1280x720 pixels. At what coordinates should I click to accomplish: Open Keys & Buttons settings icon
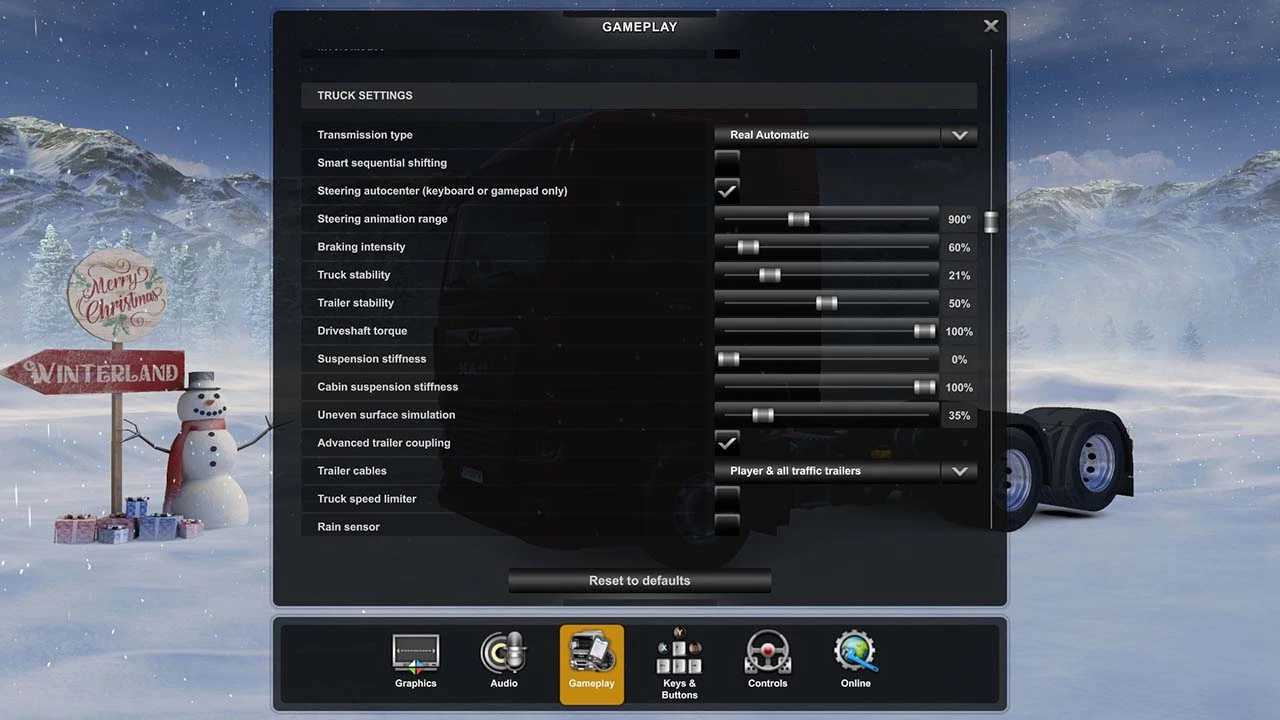click(x=679, y=657)
